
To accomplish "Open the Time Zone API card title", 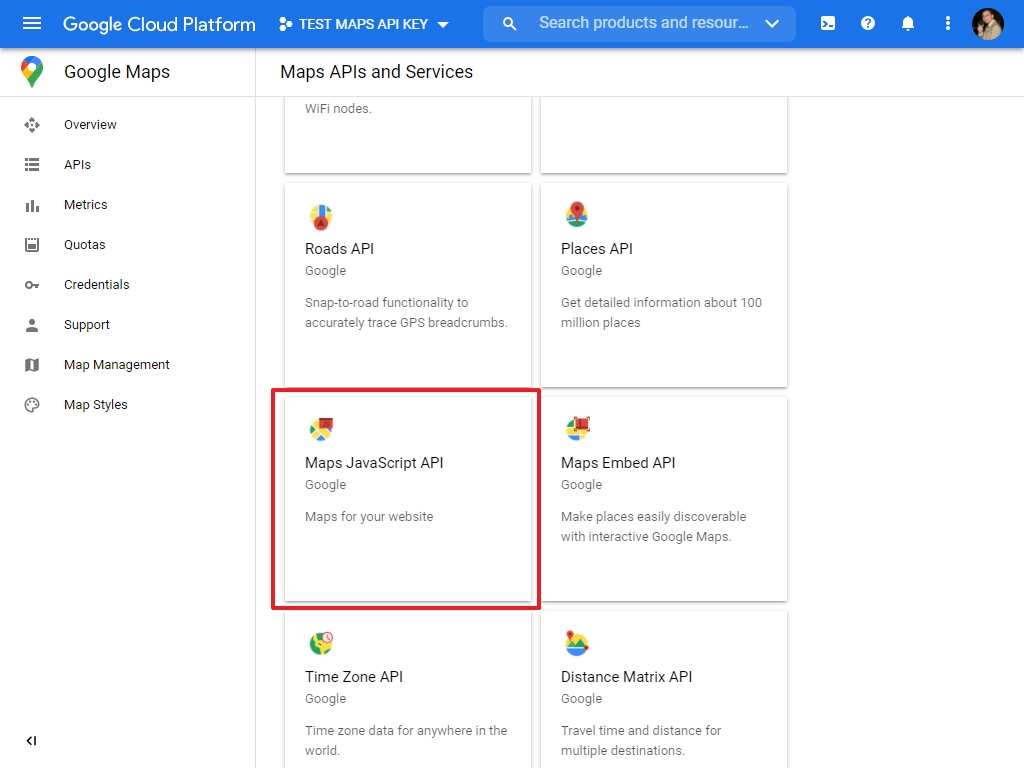I will (353, 677).
